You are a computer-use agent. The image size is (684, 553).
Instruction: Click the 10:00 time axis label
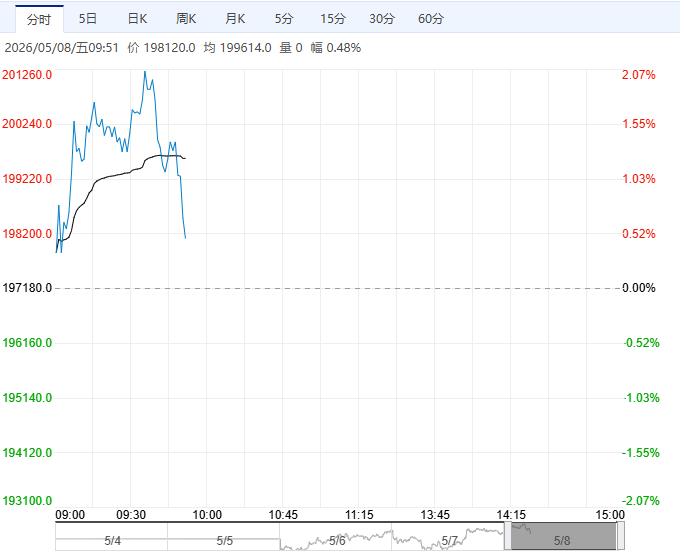(x=207, y=515)
